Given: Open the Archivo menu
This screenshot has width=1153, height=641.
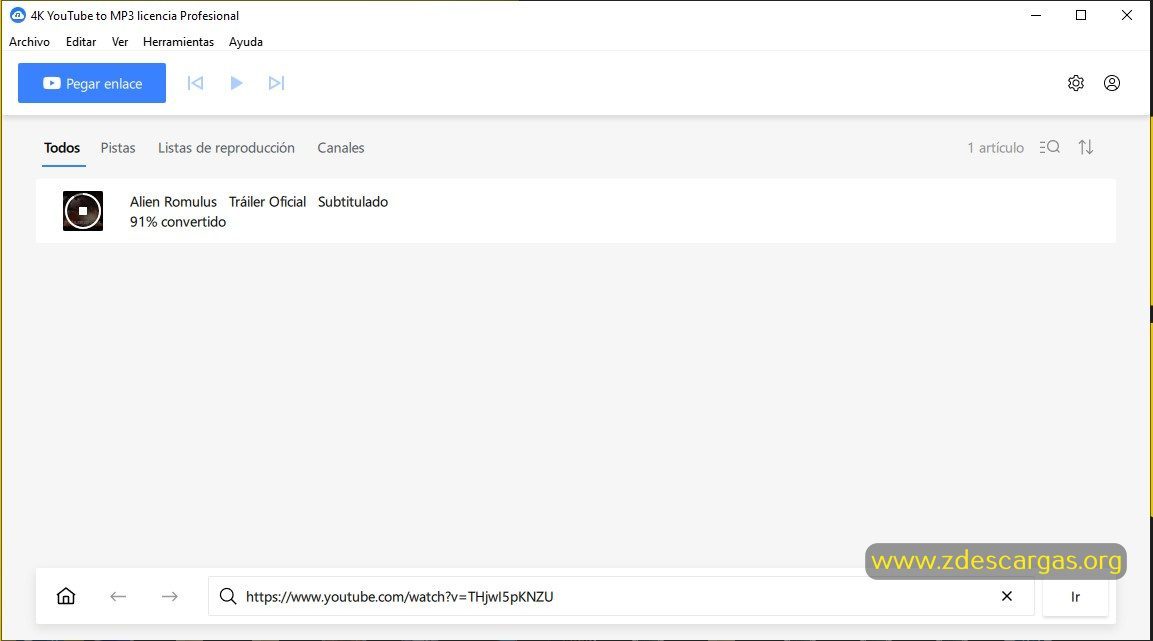Looking at the screenshot, I should click(x=29, y=42).
